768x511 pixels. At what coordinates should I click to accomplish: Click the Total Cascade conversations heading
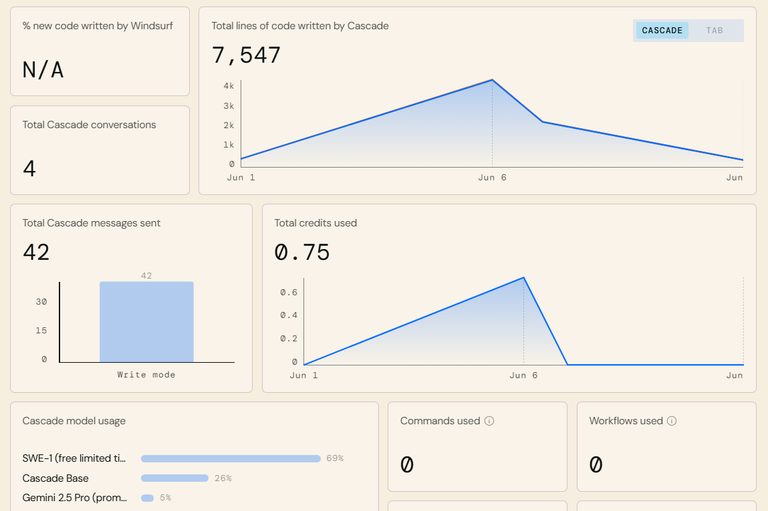pyautogui.click(x=89, y=124)
